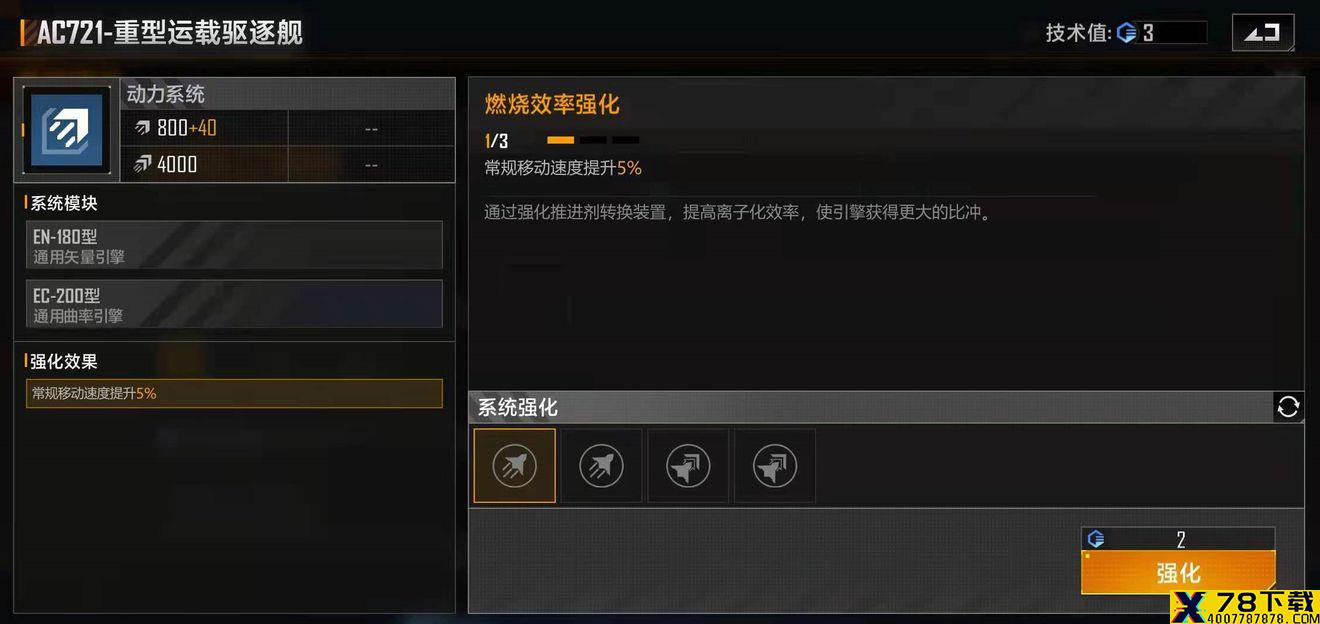Click the 1/3 enhancement progress bar
The width and height of the screenshot is (1320, 624).
(x=593, y=140)
